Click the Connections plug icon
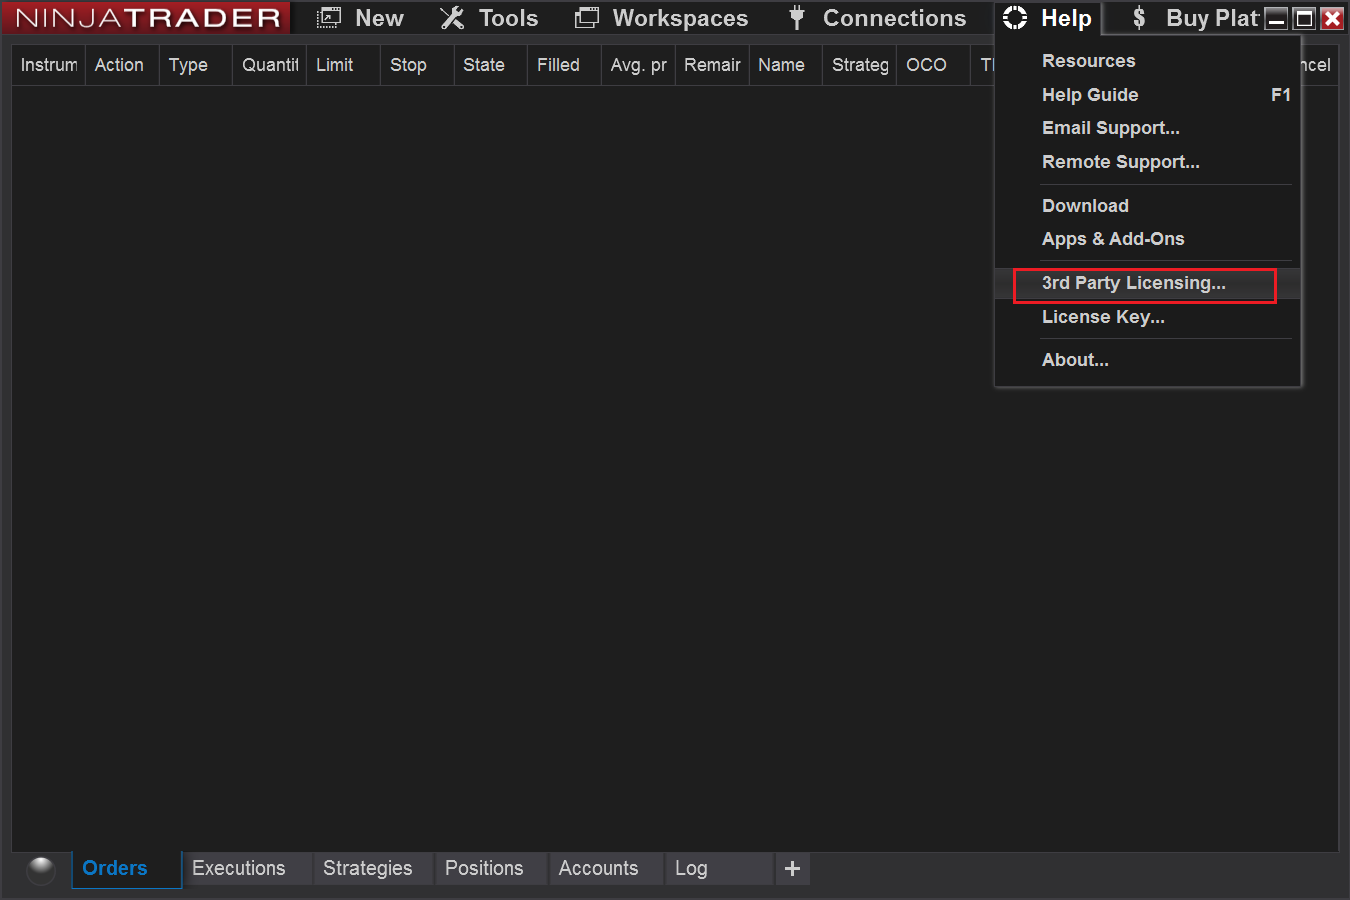Screen dimensions: 1350x900 [797, 18]
